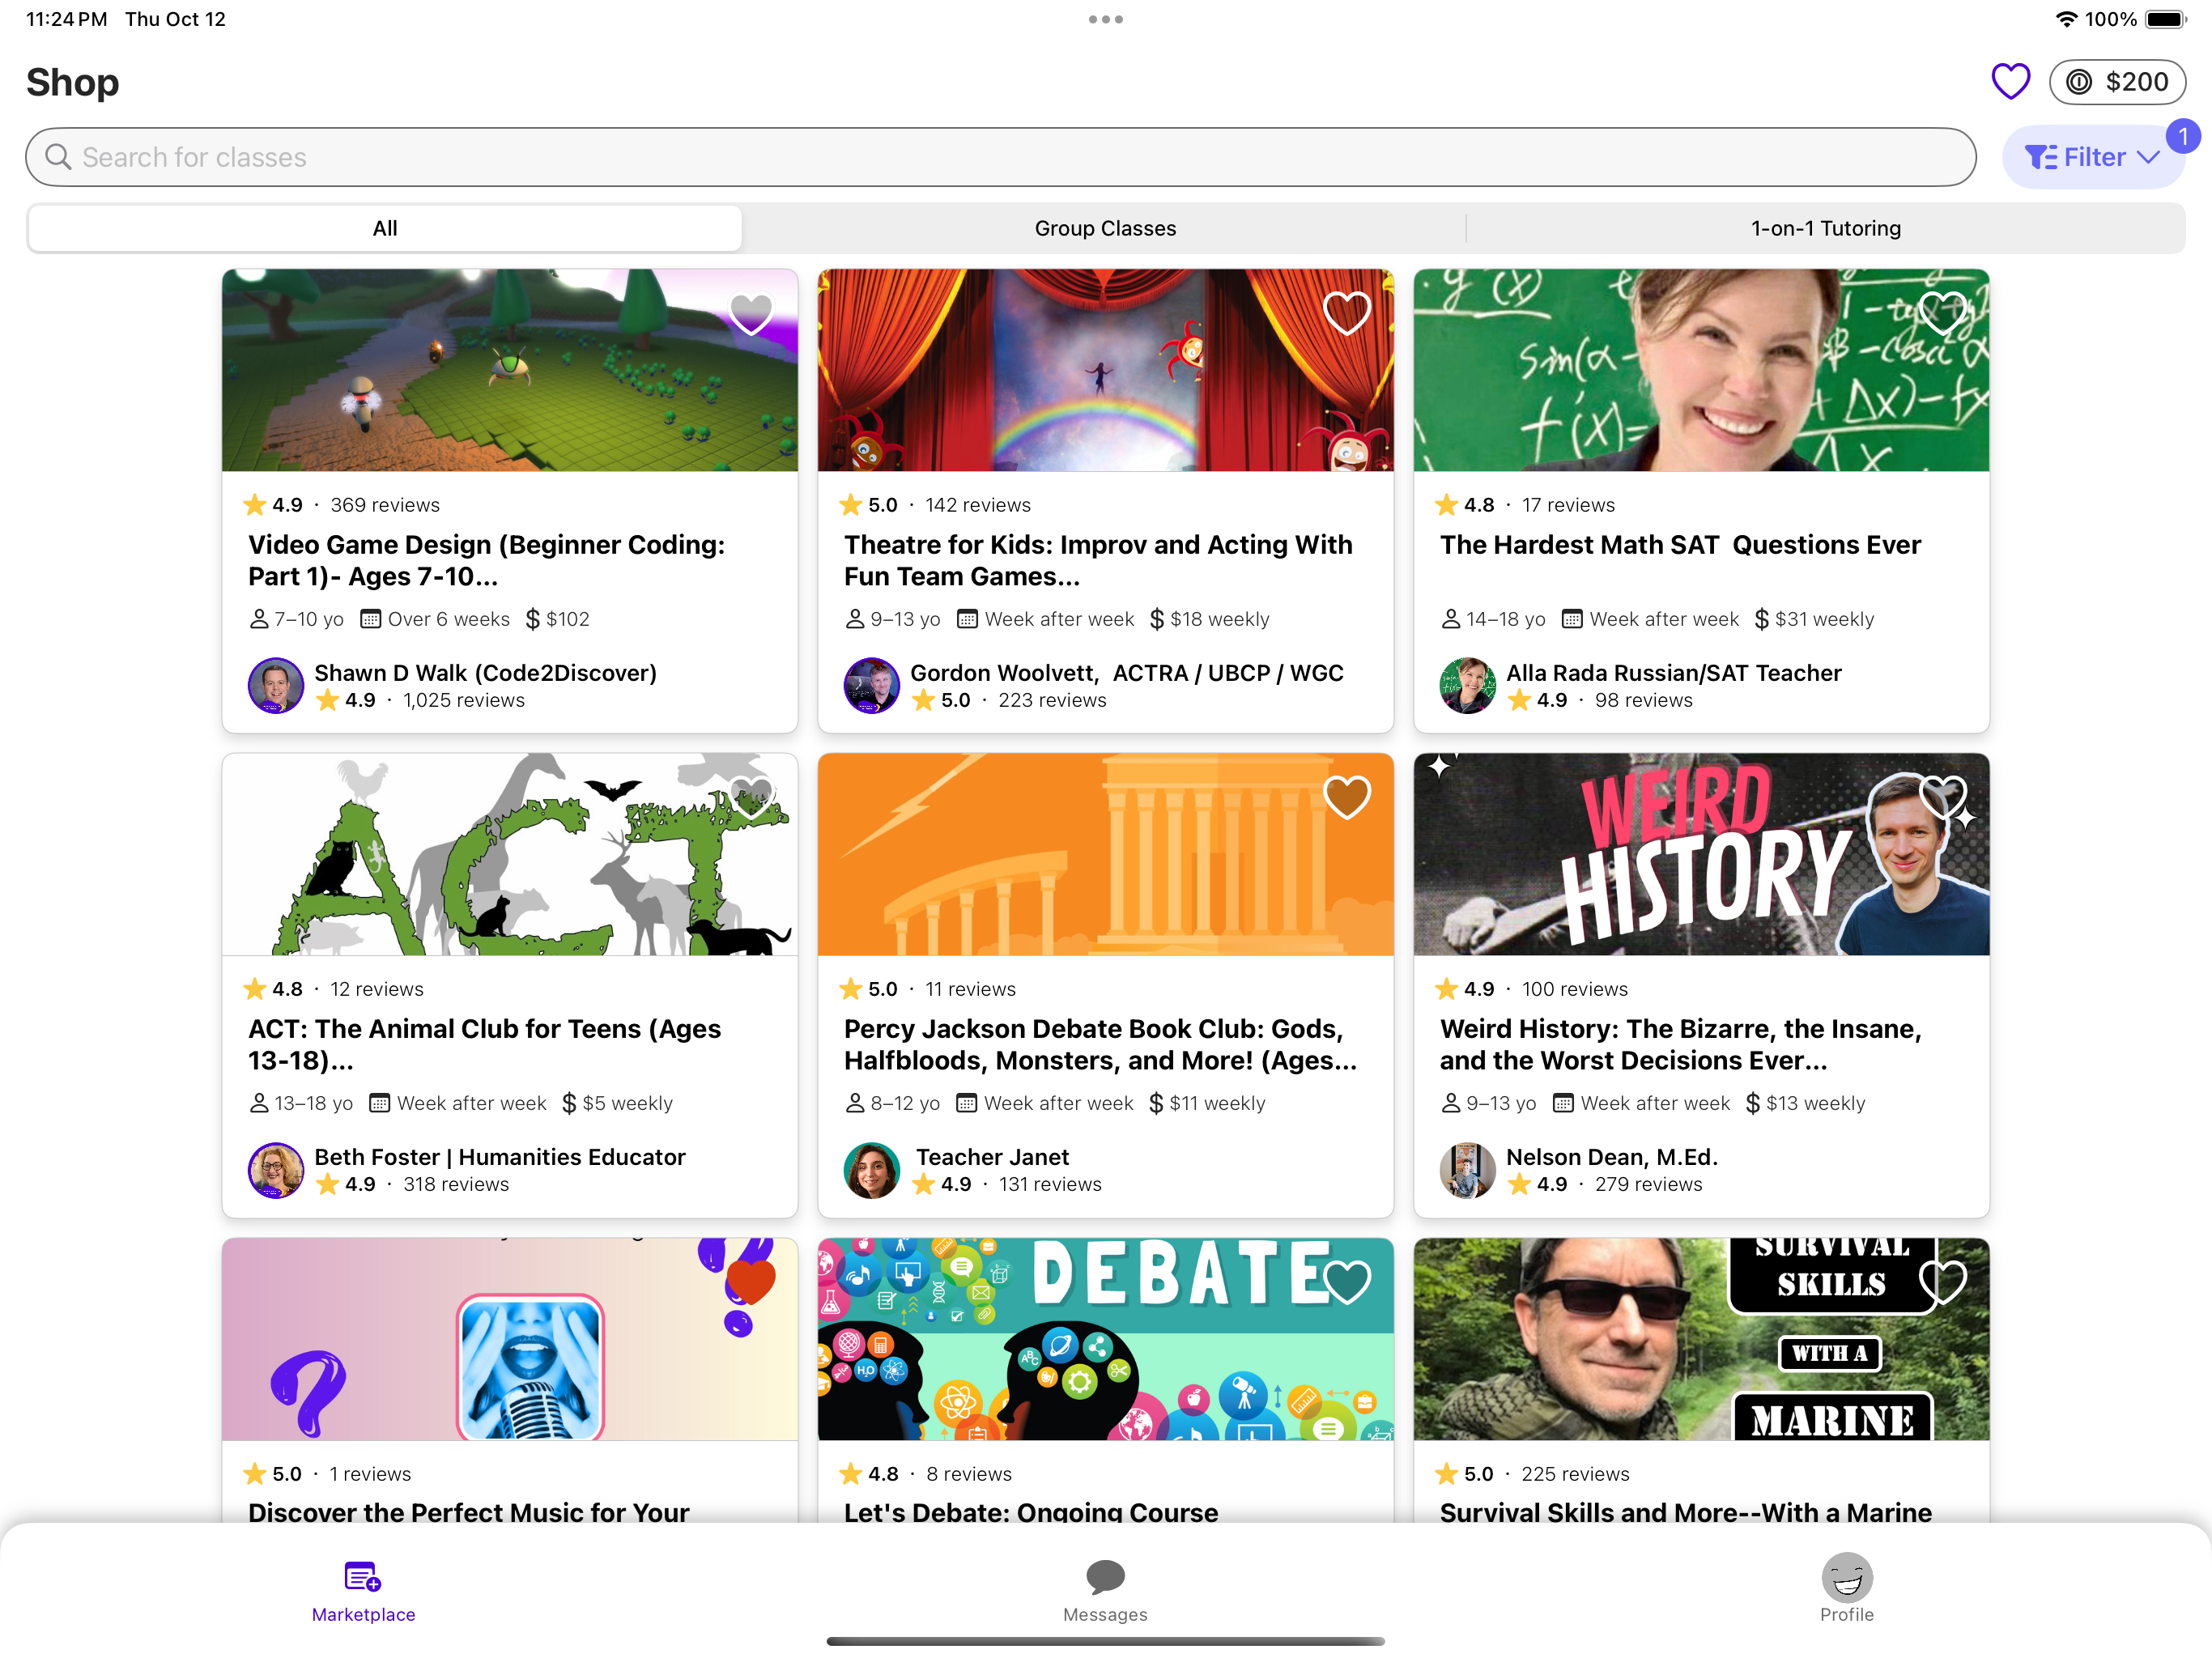Open the favorites heart icon beside the balance
Image resolution: width=2212 pixels, height=1658 pixels.
2009,82
